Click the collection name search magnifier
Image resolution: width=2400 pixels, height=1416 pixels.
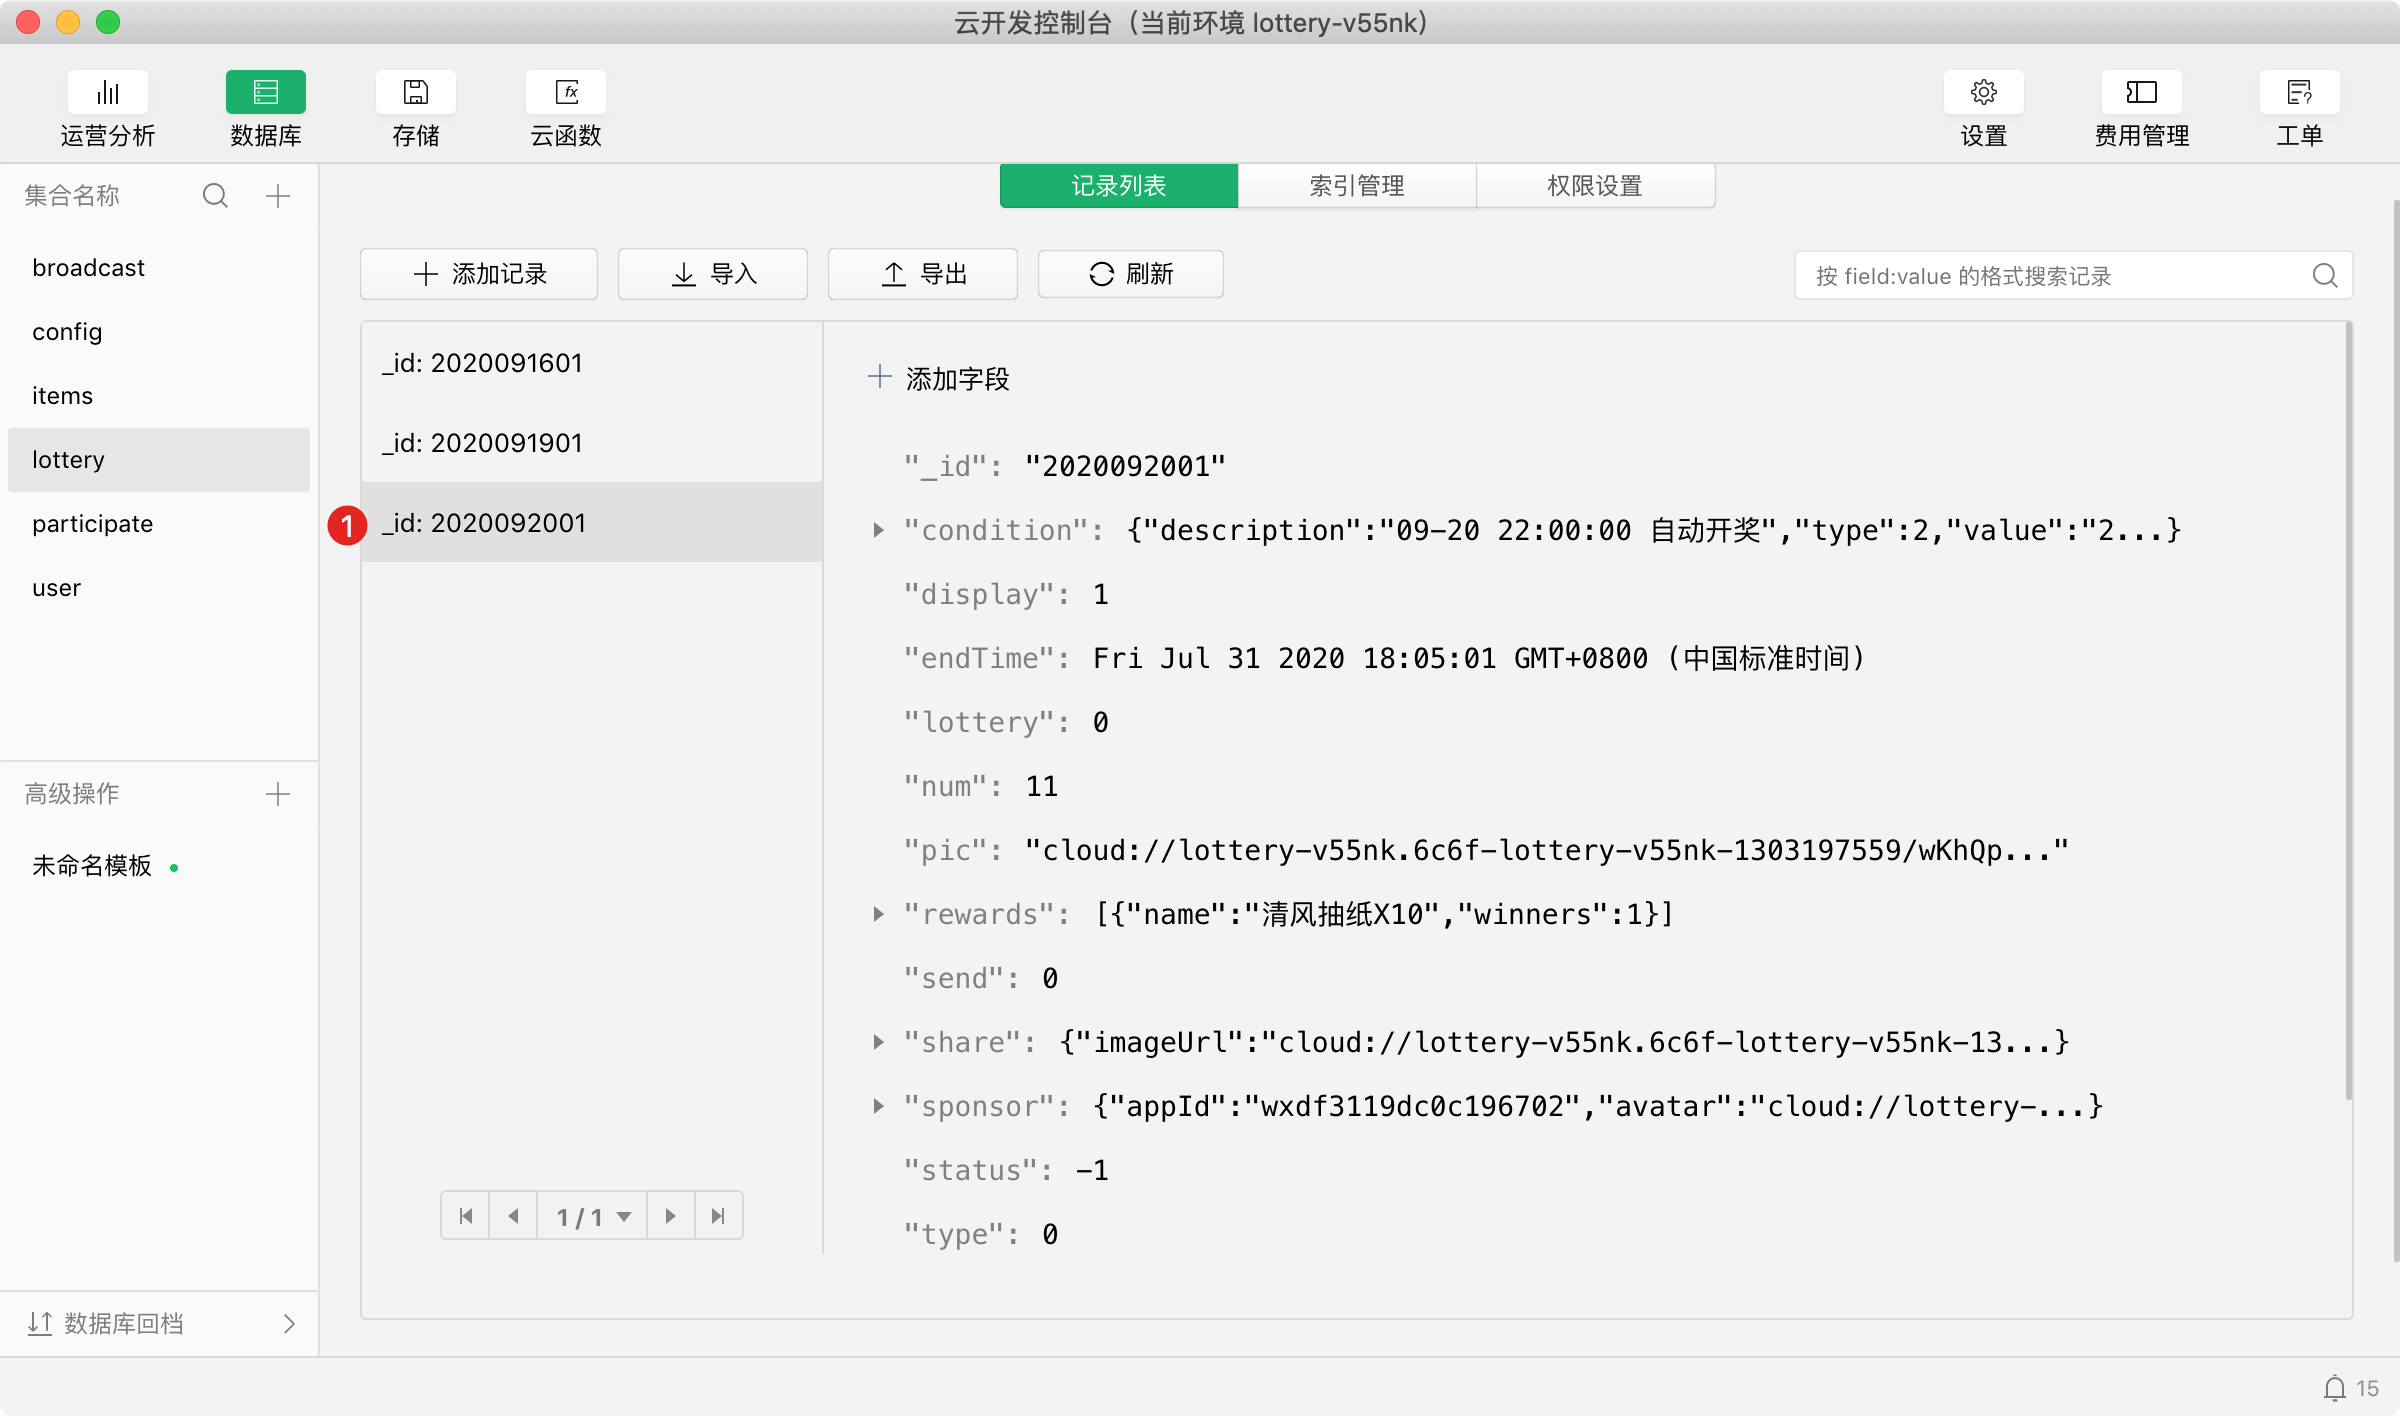click(215, 195)
